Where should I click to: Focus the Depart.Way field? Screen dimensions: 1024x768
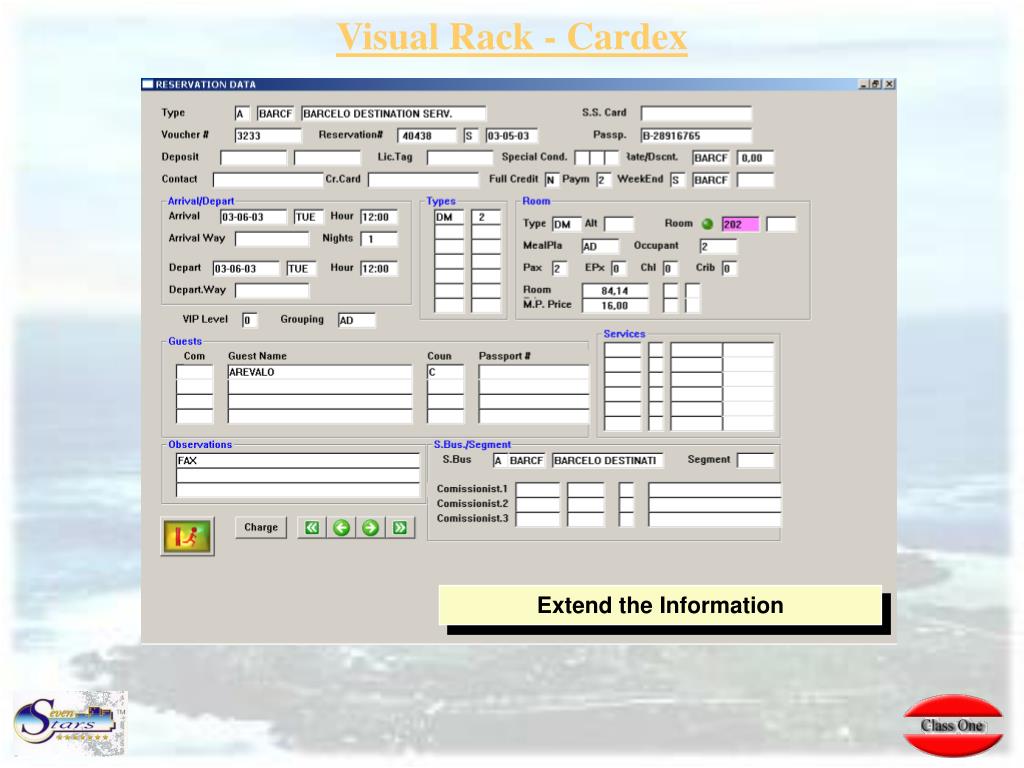(x=272, y=291)
